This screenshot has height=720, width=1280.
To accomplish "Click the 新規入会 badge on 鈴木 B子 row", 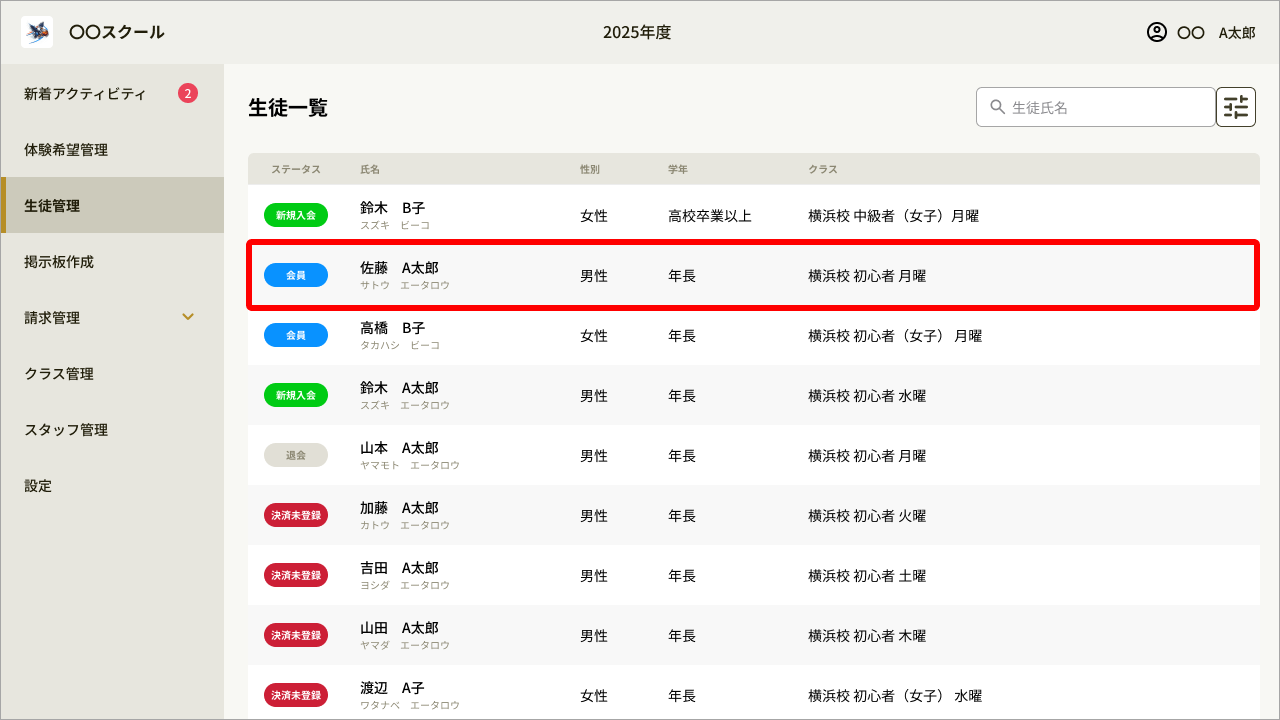I will [296, 215].
